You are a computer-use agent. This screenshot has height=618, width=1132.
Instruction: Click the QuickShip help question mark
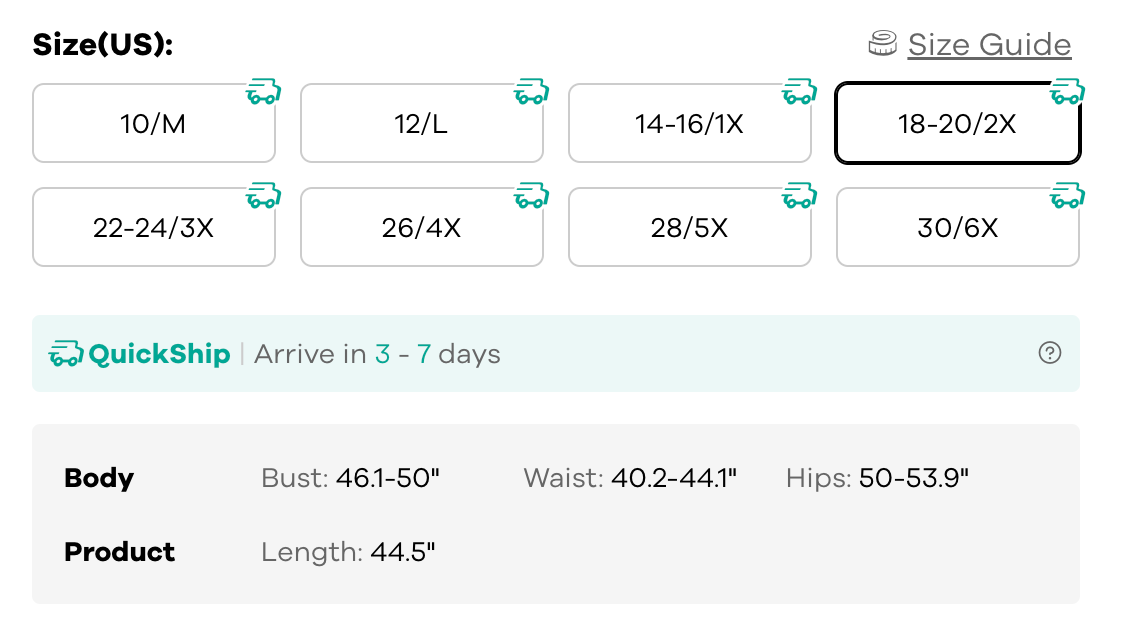coord(1050,353)
